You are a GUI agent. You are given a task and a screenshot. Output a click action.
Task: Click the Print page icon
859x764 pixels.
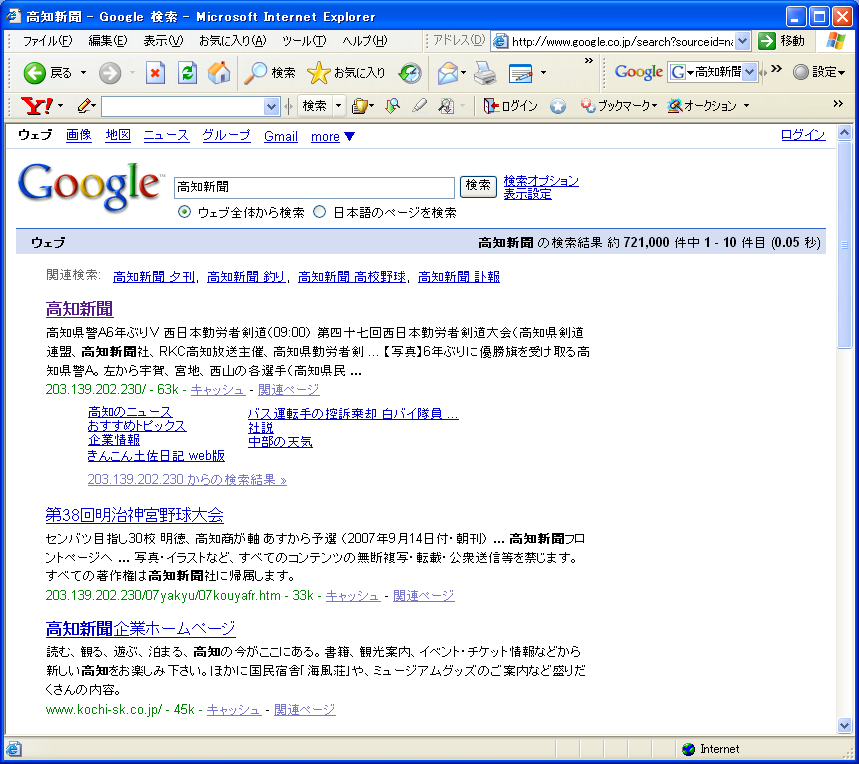click(x=485, y=72)
